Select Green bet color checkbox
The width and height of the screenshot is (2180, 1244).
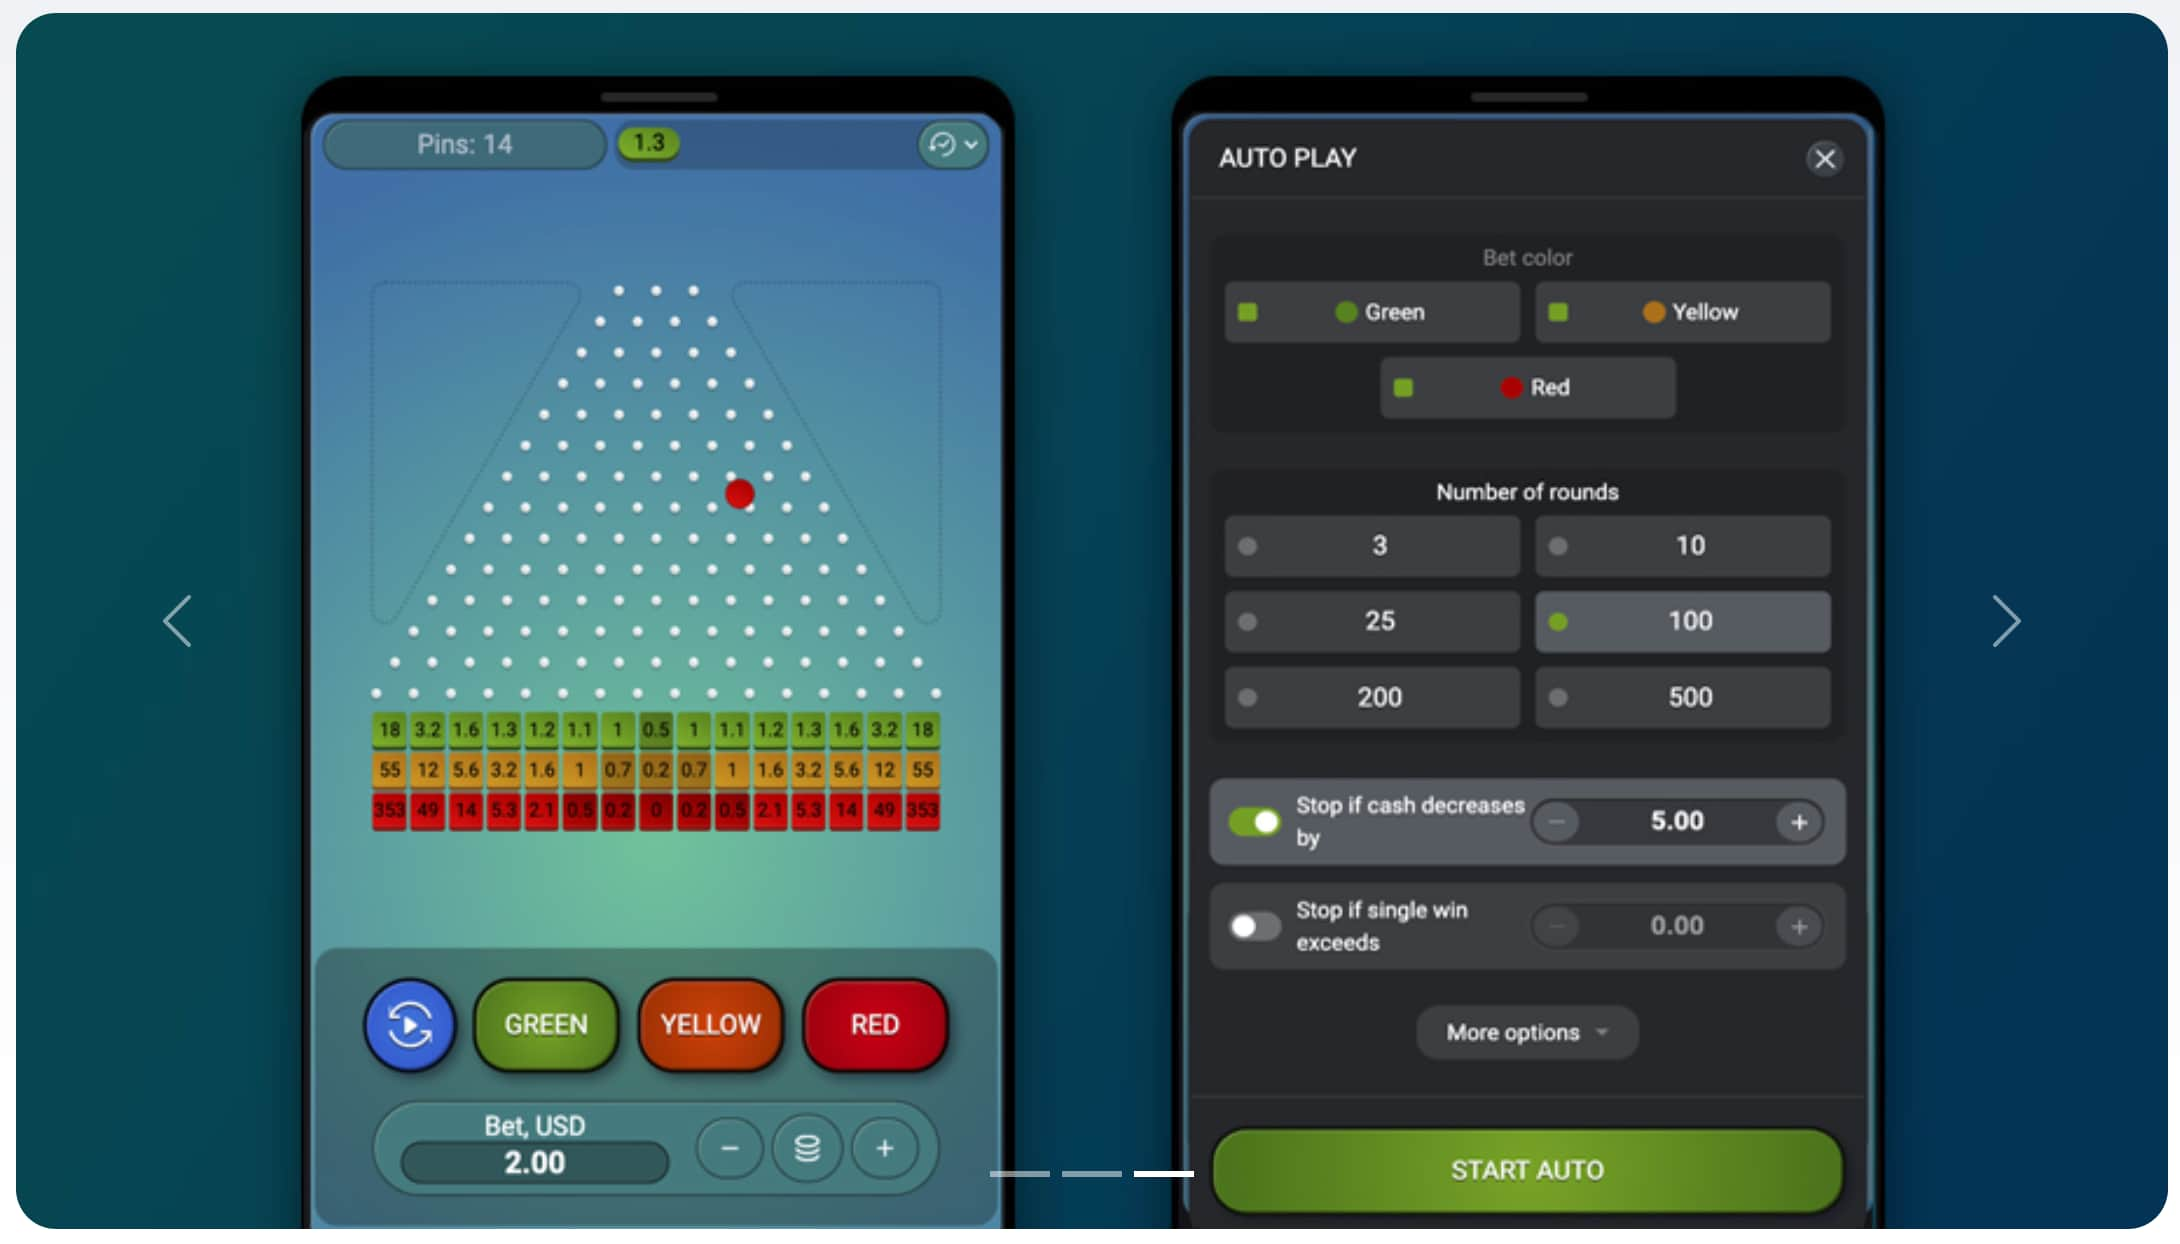[x=1247, y=311]
